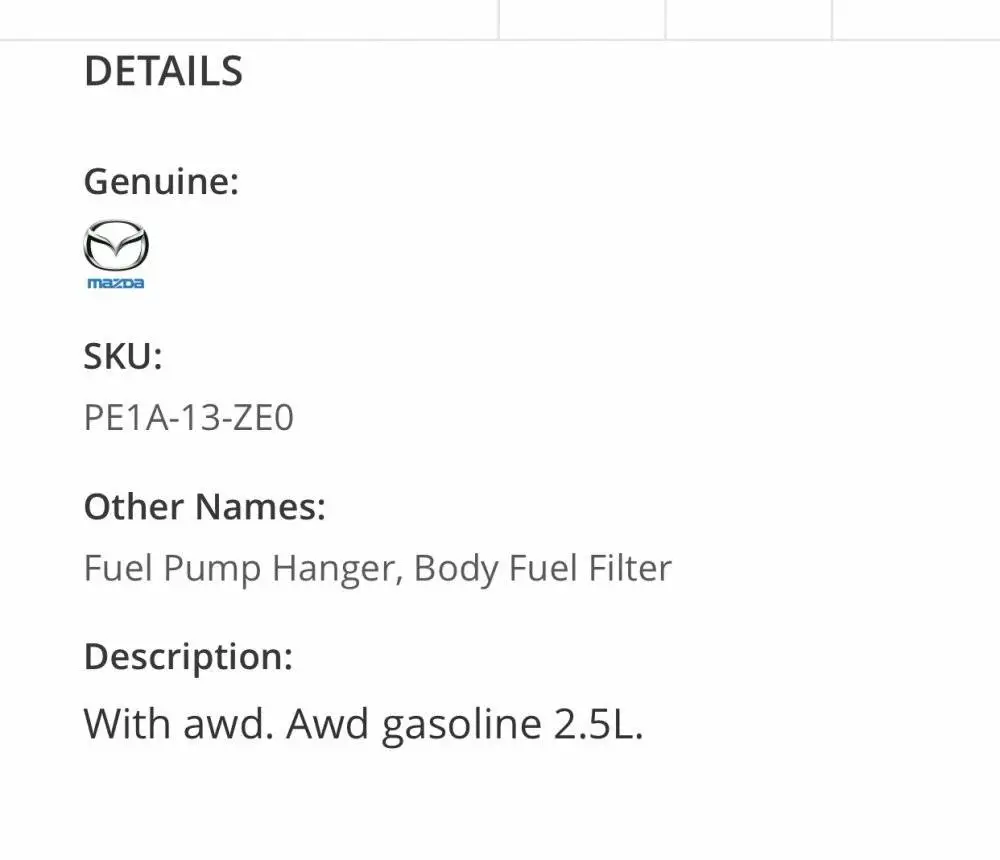Viewport: 1000px width, 860px height.
Task: Click the Body Fuel Filter name
Action: click(543, 568)
